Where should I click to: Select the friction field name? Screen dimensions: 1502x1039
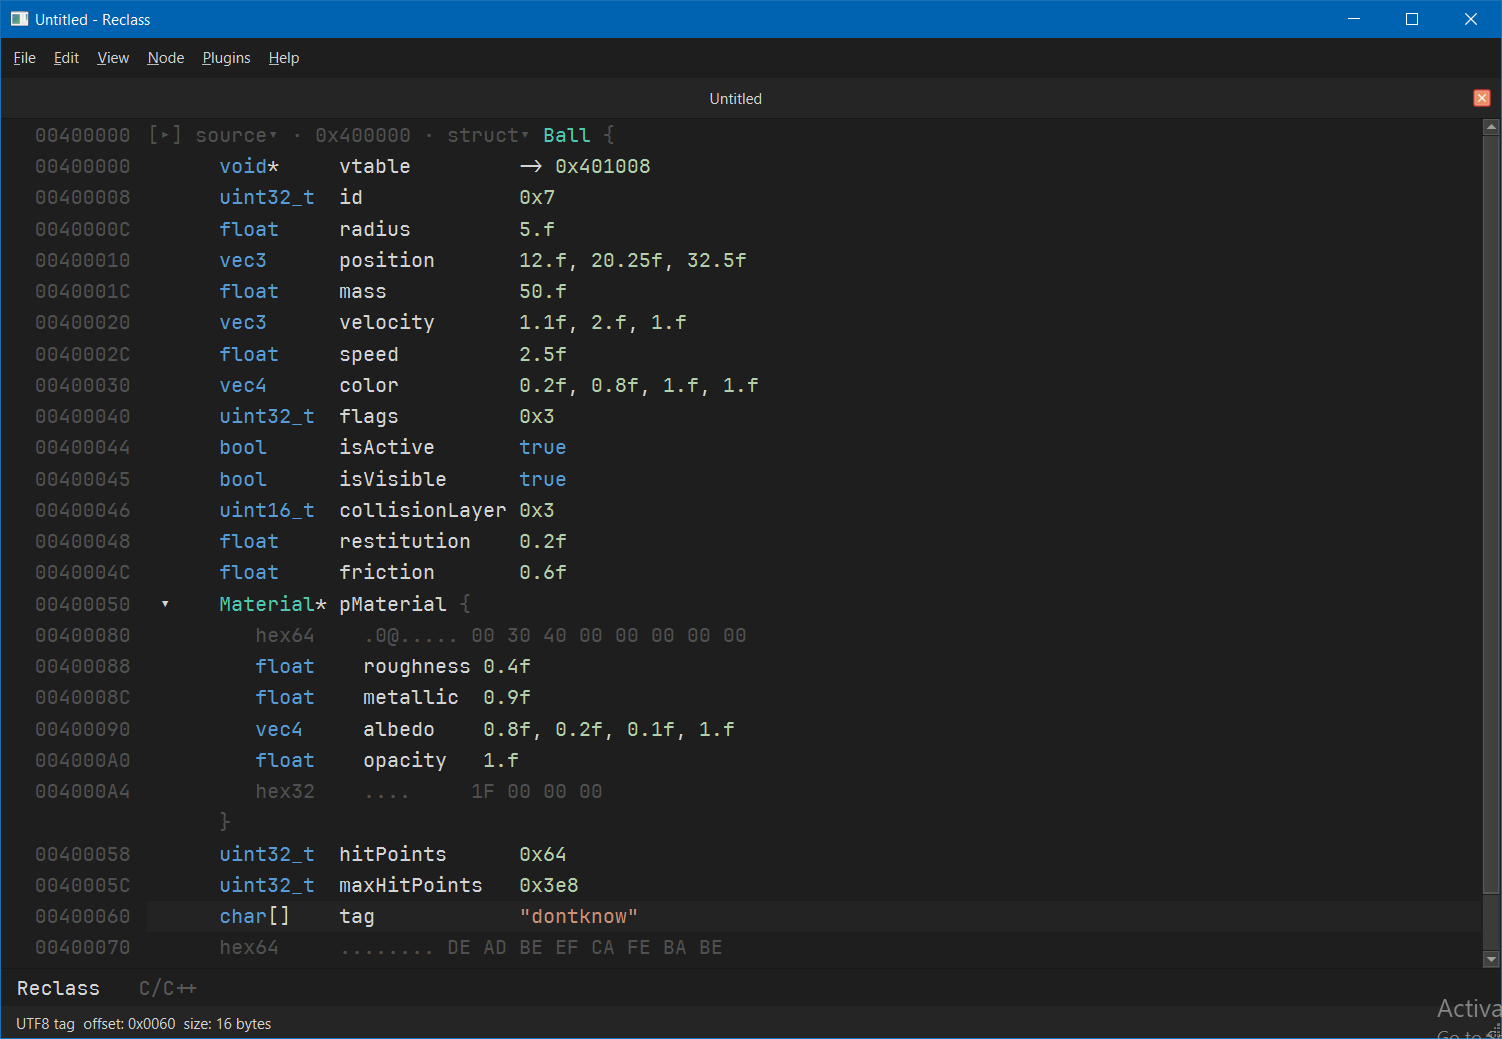387,572
